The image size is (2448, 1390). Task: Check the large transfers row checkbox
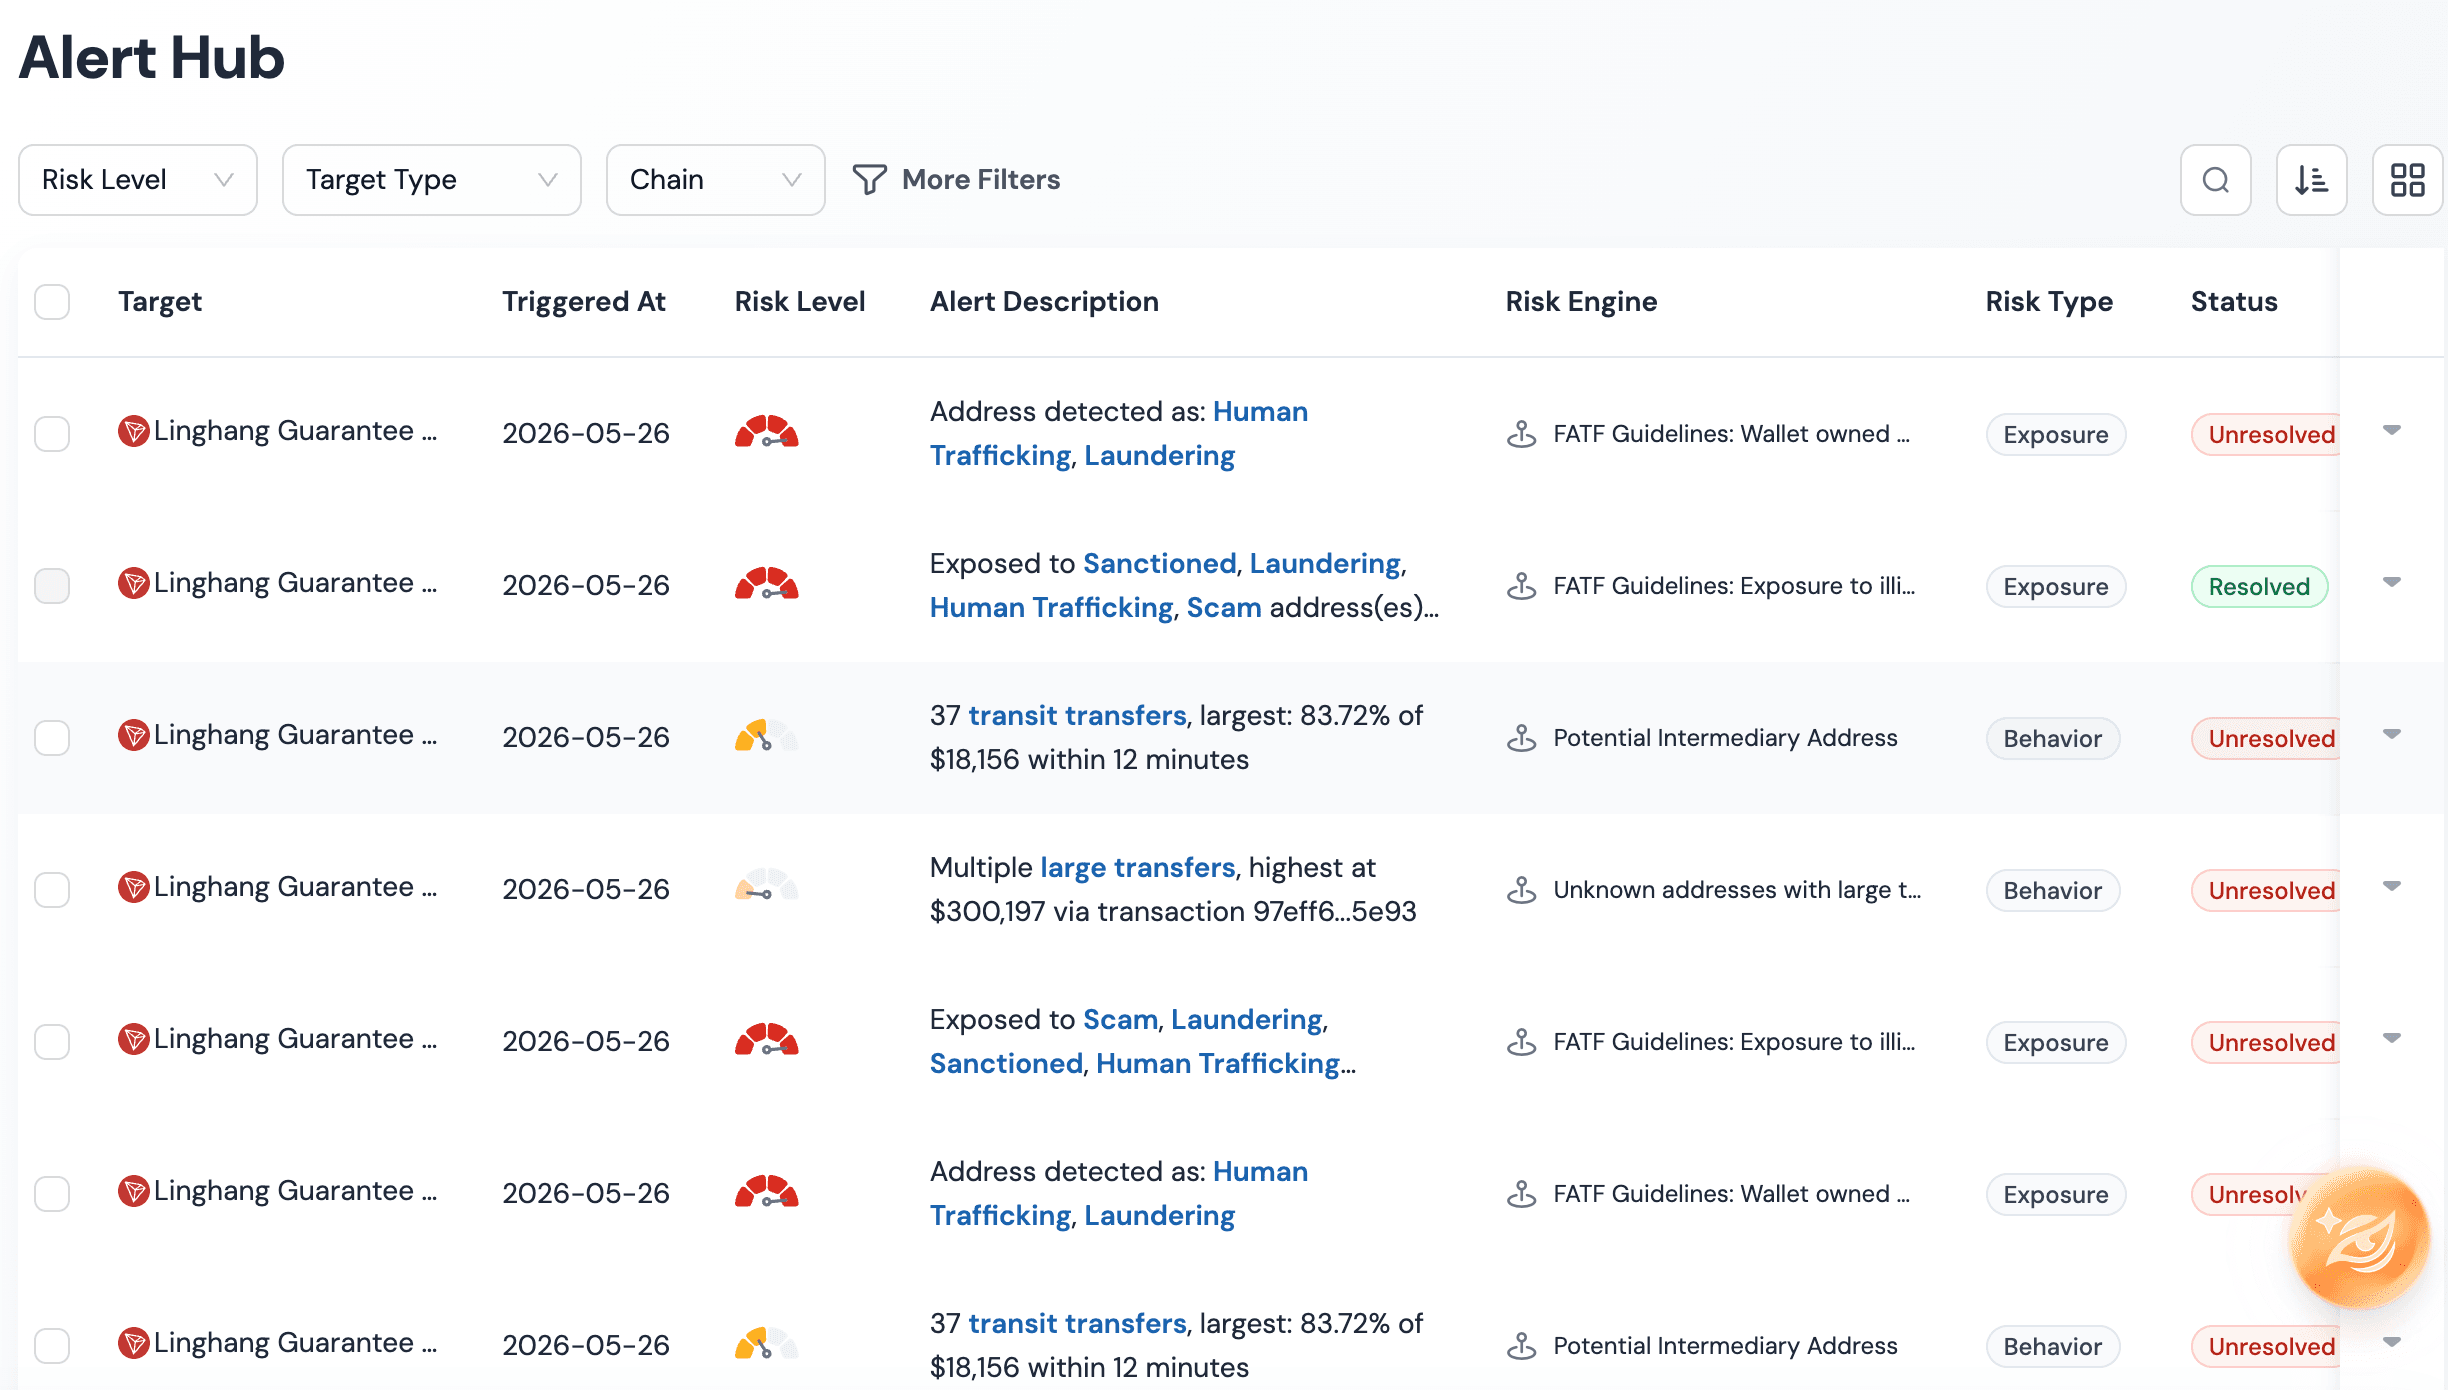tap(52, 890)
